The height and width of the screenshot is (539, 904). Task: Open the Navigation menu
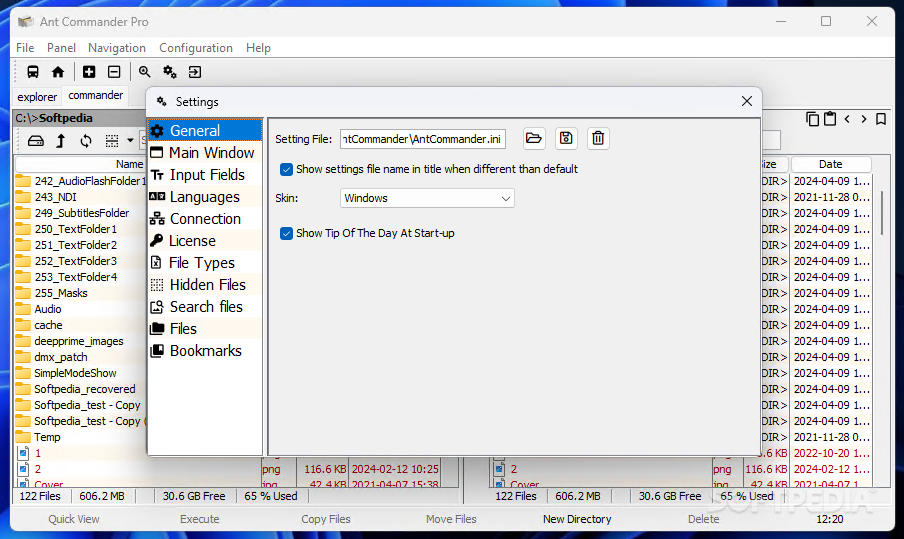(x=117, y=48)
